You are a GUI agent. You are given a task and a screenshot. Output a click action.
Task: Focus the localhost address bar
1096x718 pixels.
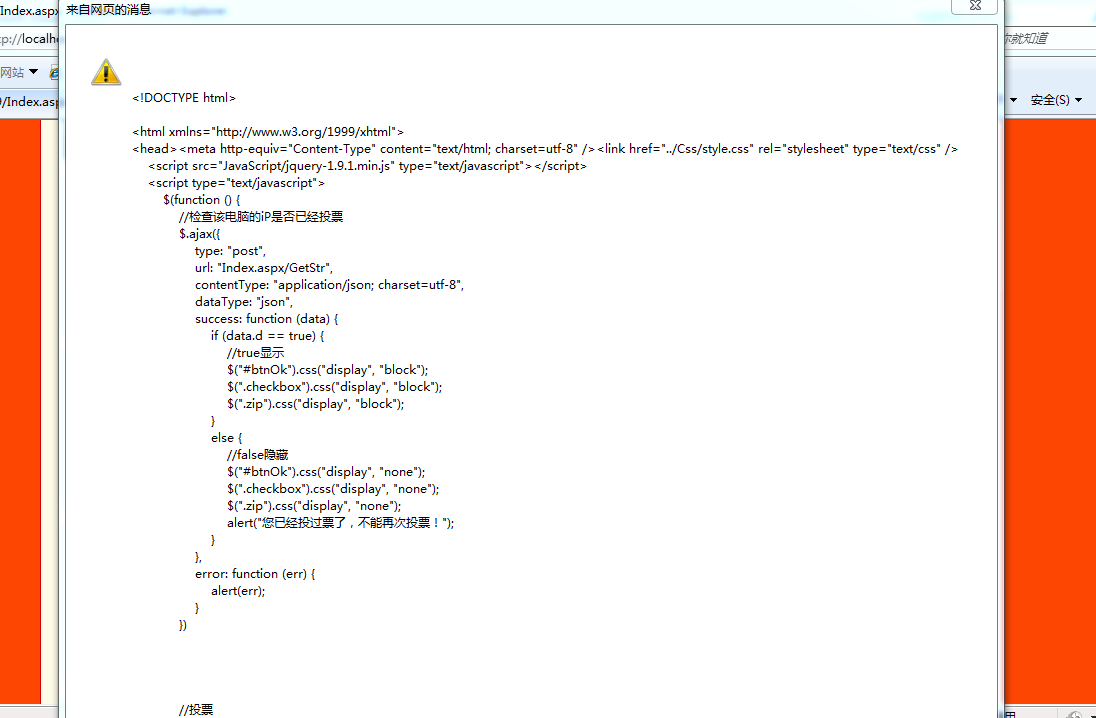point(29,38)
